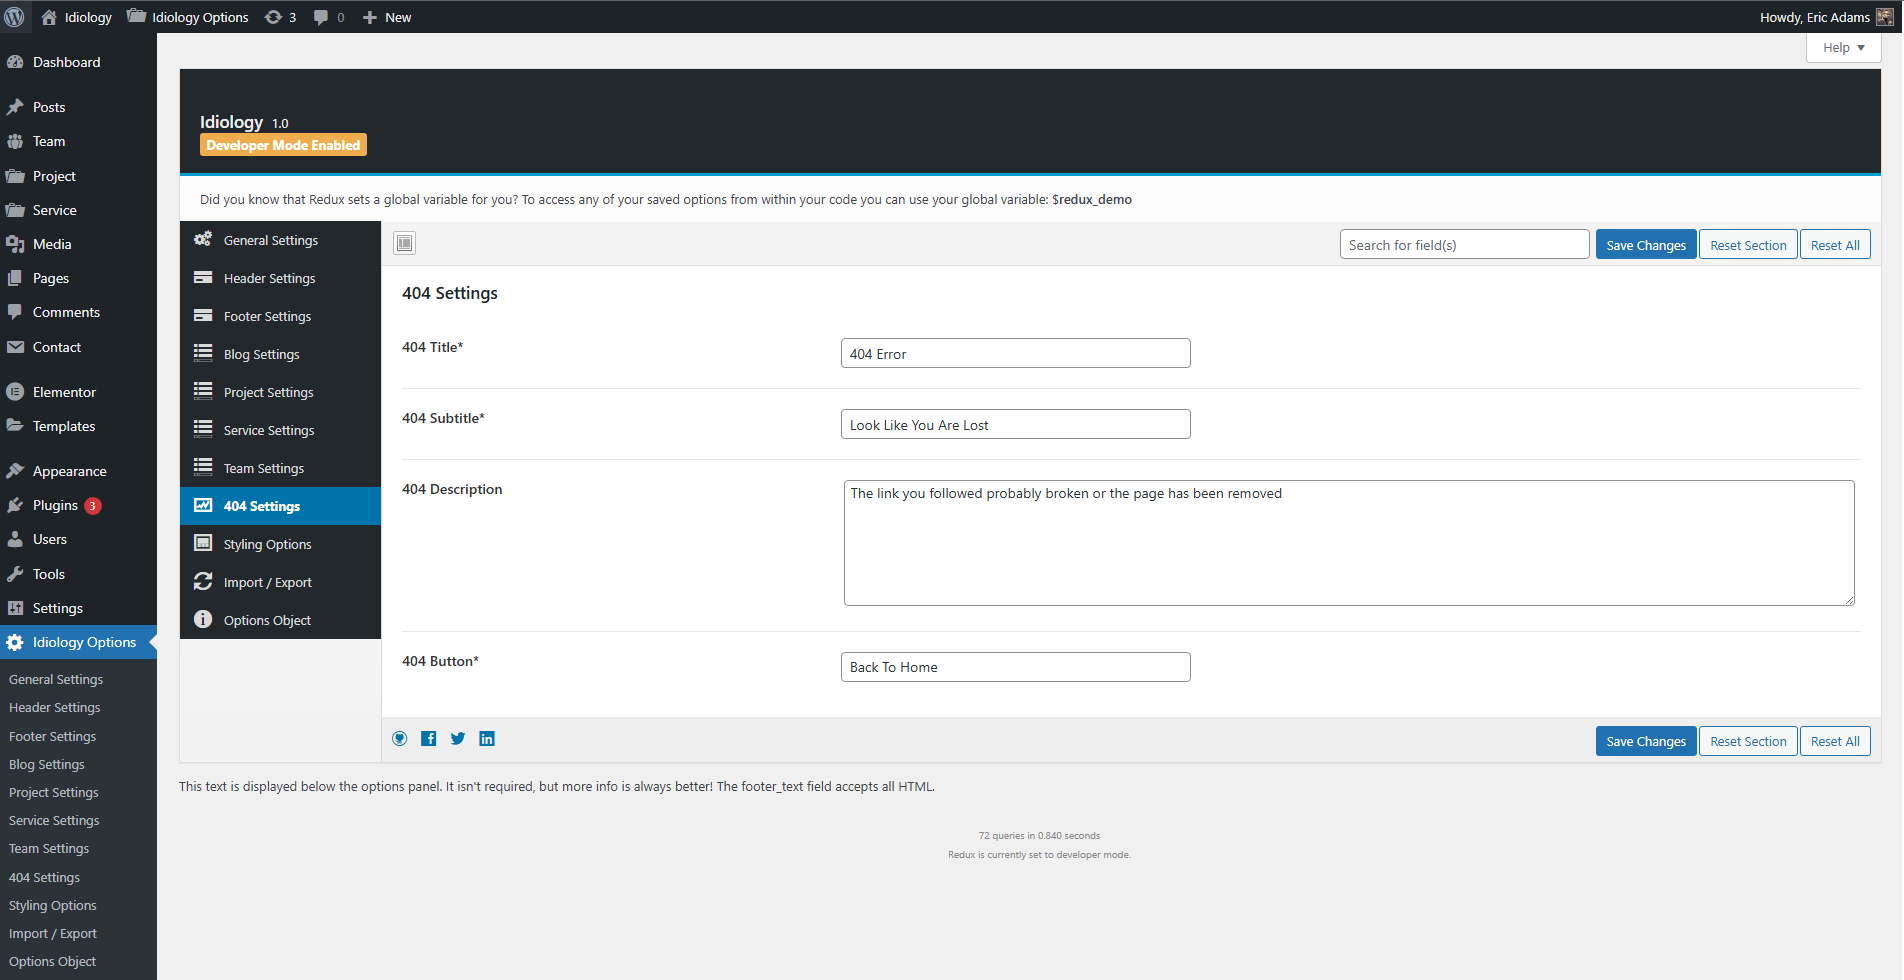Screen dimensions: 1904x980
Task: Click the top Reset Section button
Action: pos(1747,245)
